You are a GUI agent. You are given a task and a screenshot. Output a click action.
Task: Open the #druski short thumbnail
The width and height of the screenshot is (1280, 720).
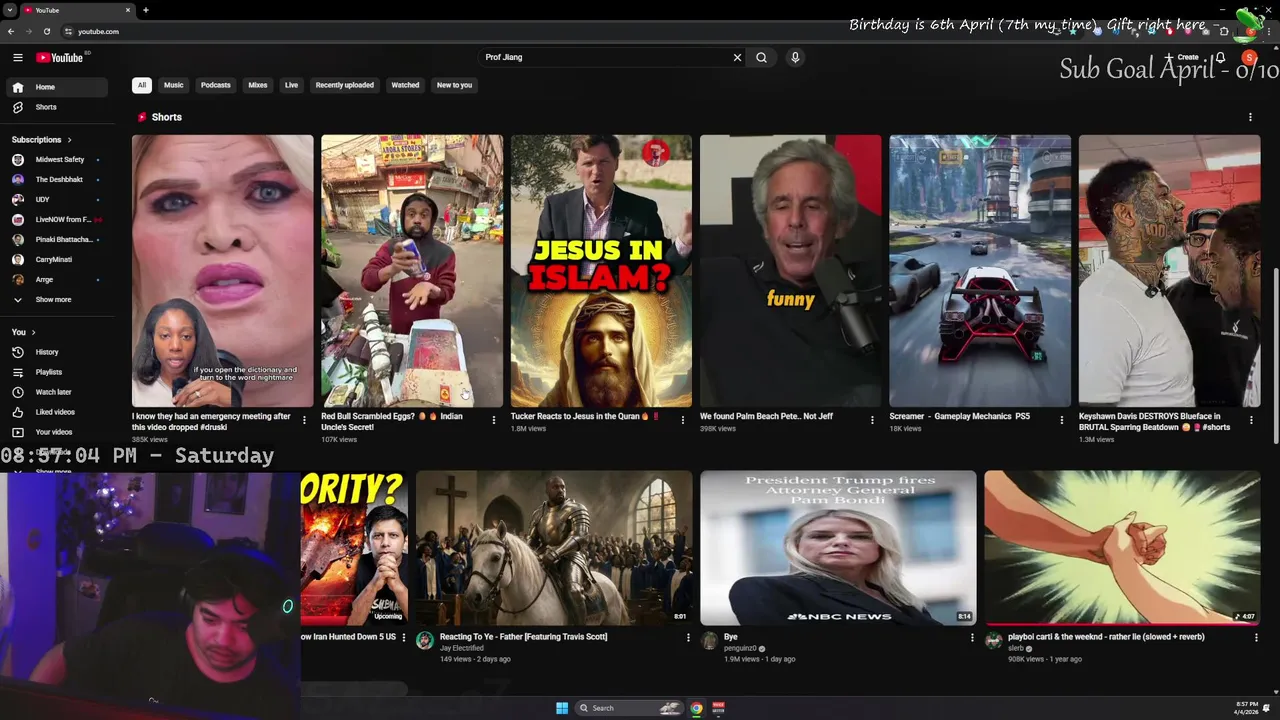tap(222, 271)
